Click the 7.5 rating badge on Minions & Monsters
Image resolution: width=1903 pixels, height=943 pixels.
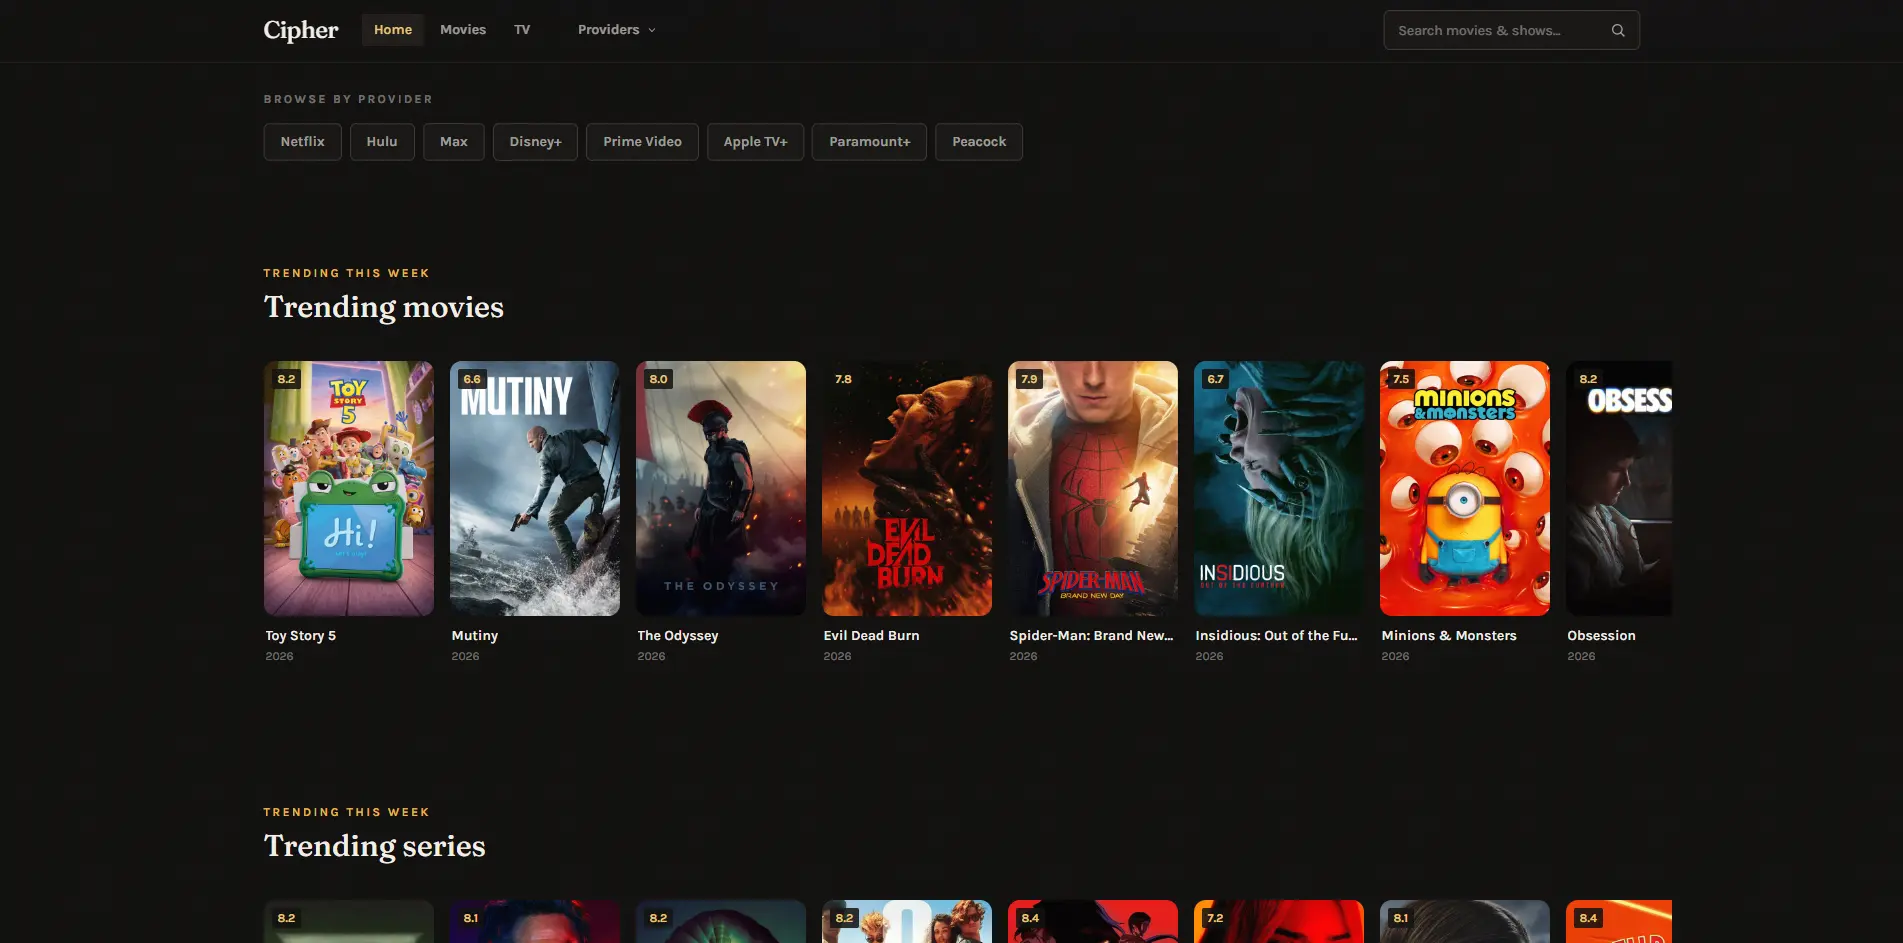pos(1401,379)
